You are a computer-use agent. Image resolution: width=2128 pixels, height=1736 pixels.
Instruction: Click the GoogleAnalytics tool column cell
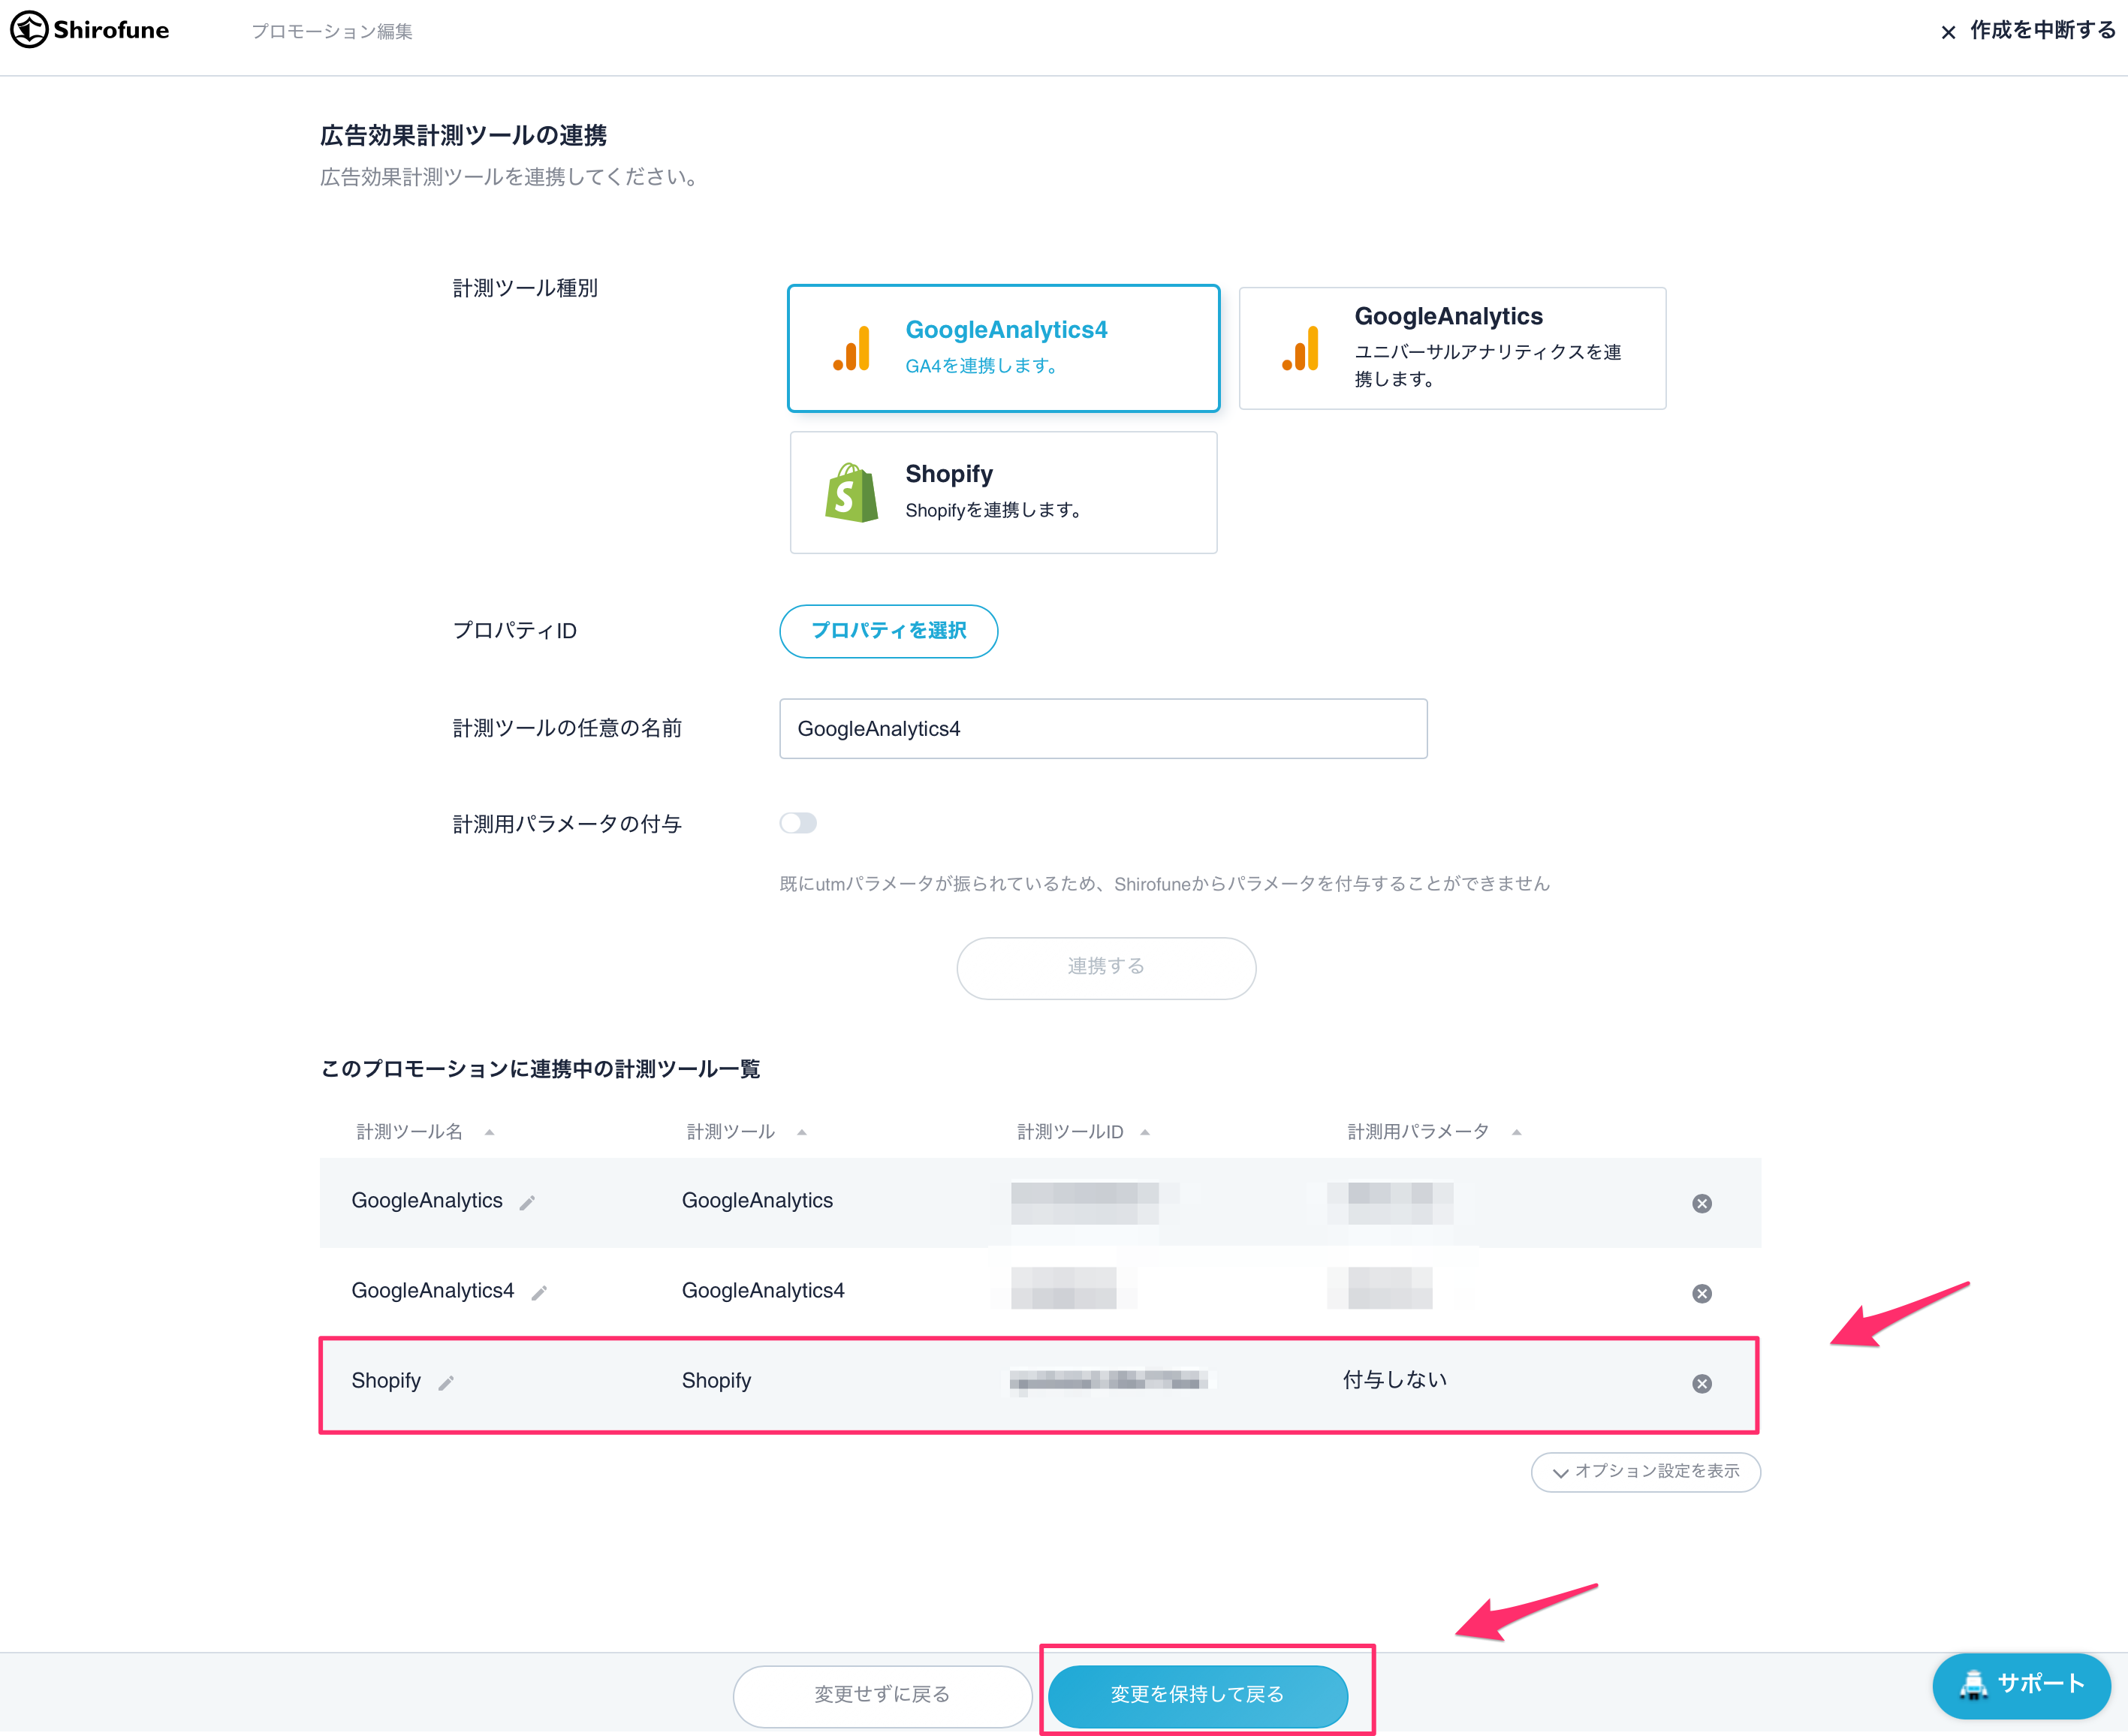tap(757, 1200)
